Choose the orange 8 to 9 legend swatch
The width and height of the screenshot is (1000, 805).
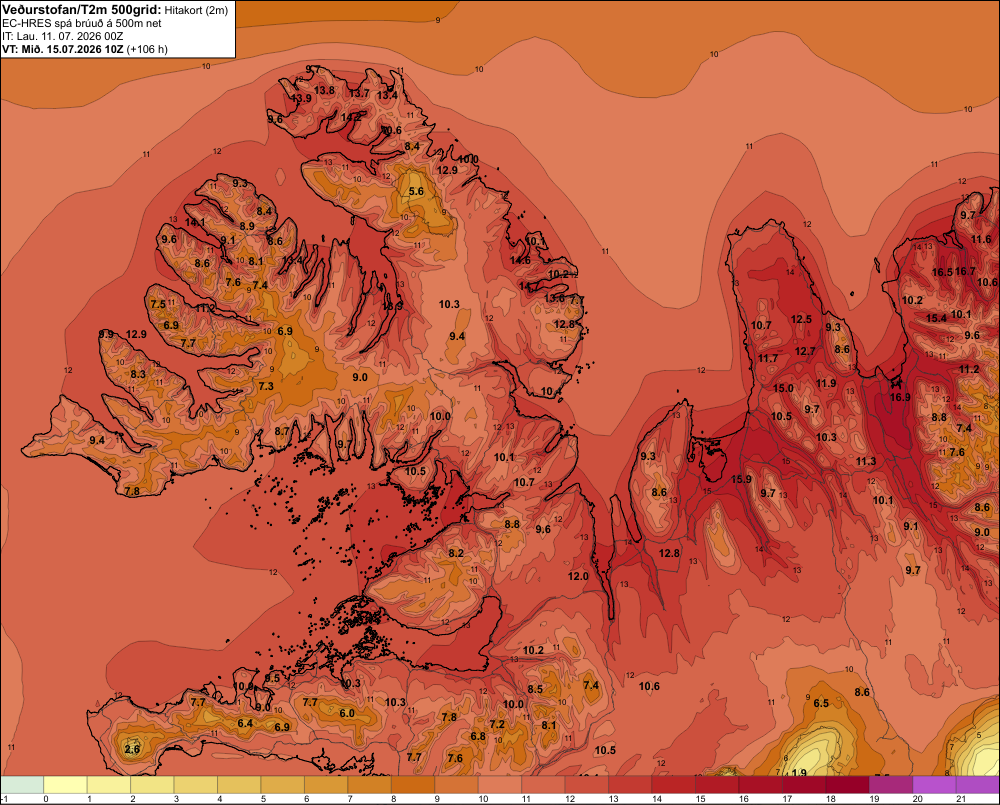point(413,785)
